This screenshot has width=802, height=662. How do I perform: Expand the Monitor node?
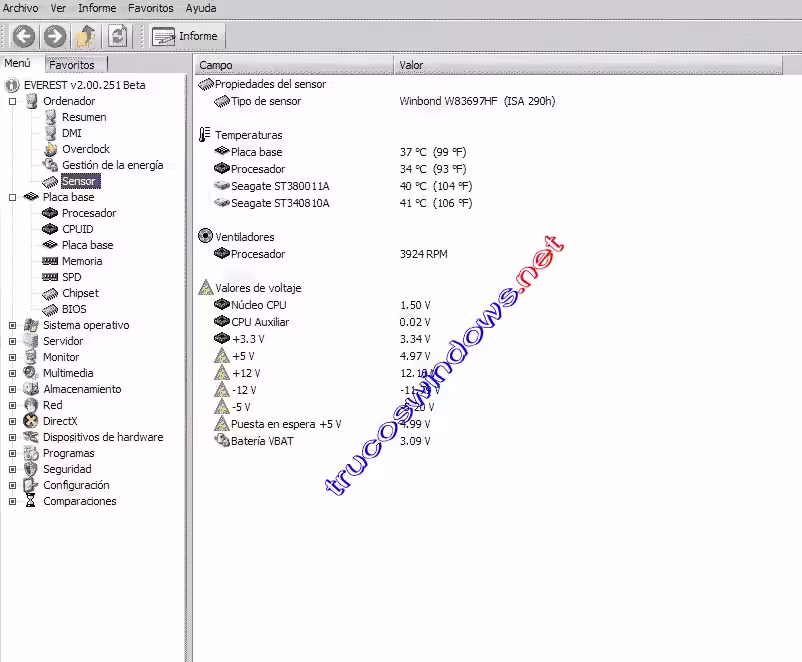tap(12, 358)
